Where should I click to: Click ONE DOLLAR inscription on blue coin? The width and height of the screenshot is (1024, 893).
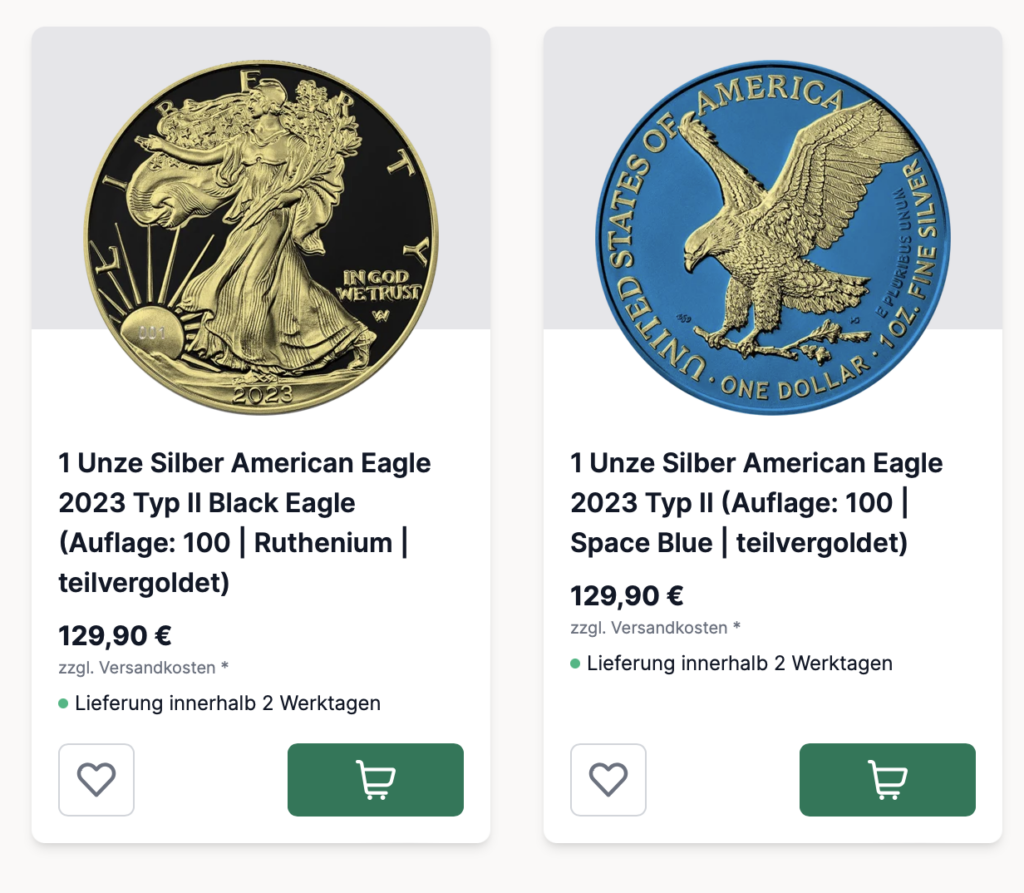(797, 381)
